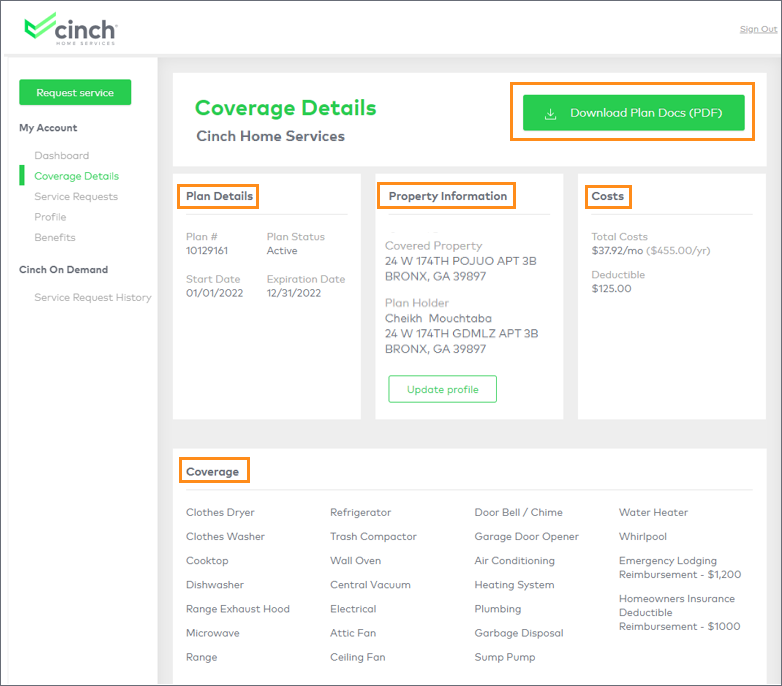Click the Coverage section heading
Image resolution: width=782 pixels, height=686 pixels.
(x=212, y=472)
